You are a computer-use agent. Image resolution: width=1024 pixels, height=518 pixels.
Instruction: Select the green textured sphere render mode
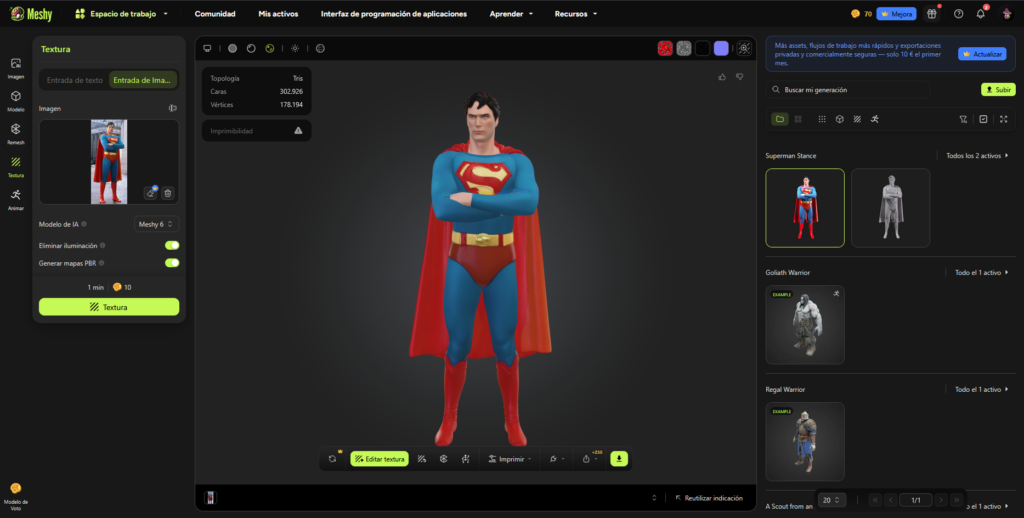270,48
